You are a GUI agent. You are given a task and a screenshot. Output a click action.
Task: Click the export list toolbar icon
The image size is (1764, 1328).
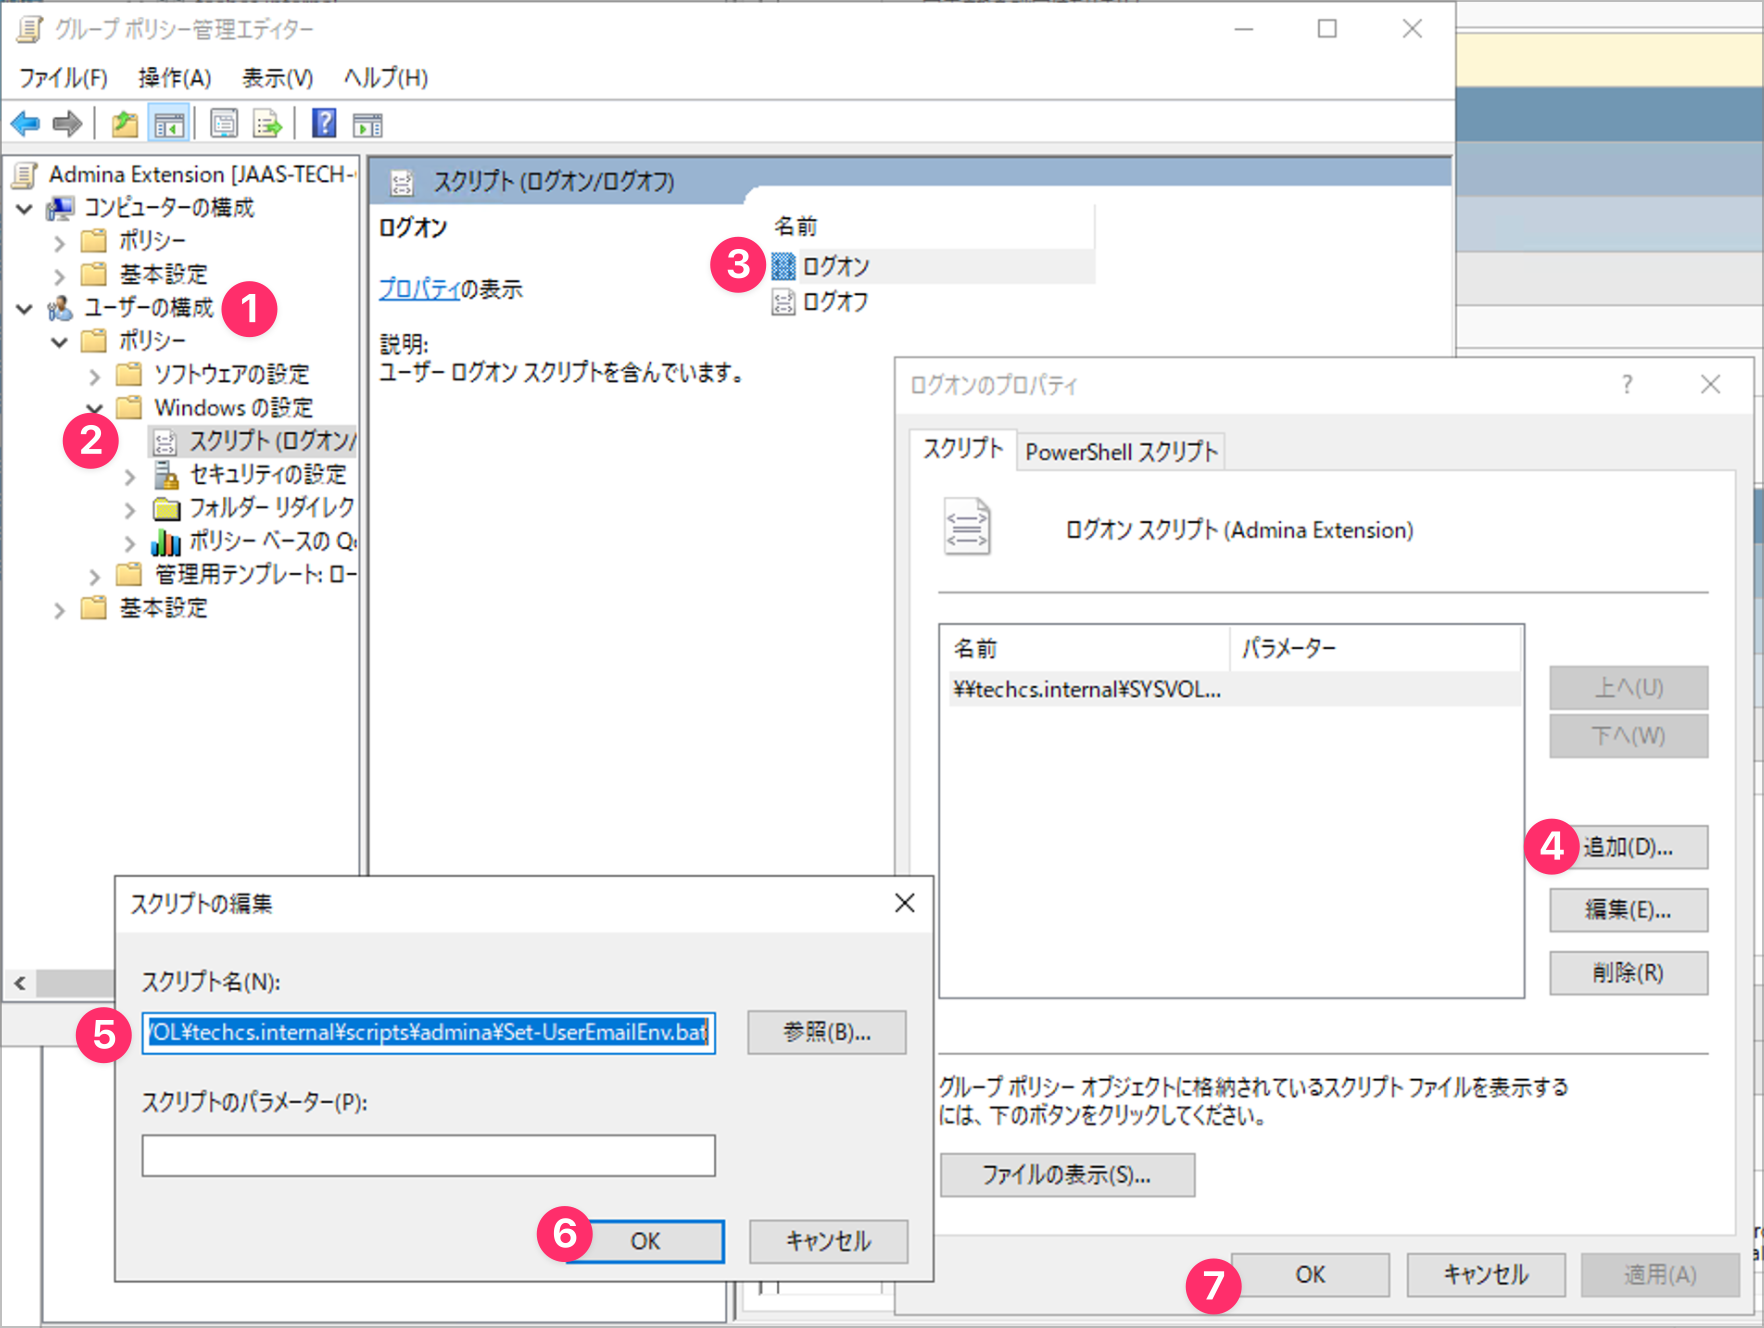(x=268, y=124)
